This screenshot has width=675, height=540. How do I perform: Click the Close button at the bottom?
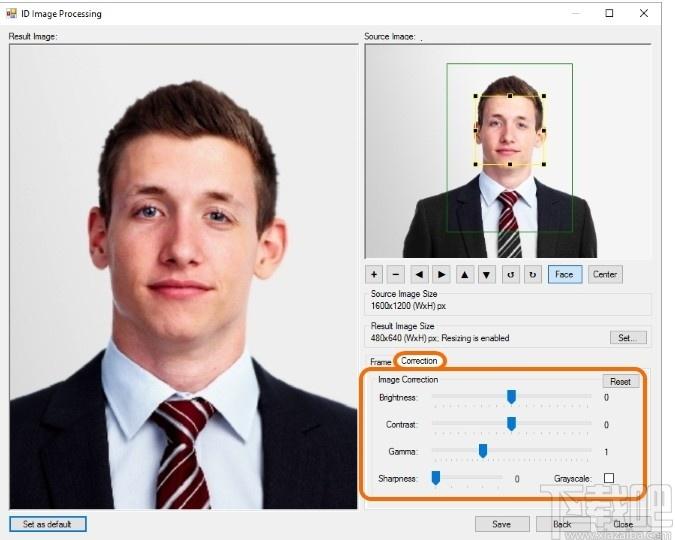click(623, 524)
